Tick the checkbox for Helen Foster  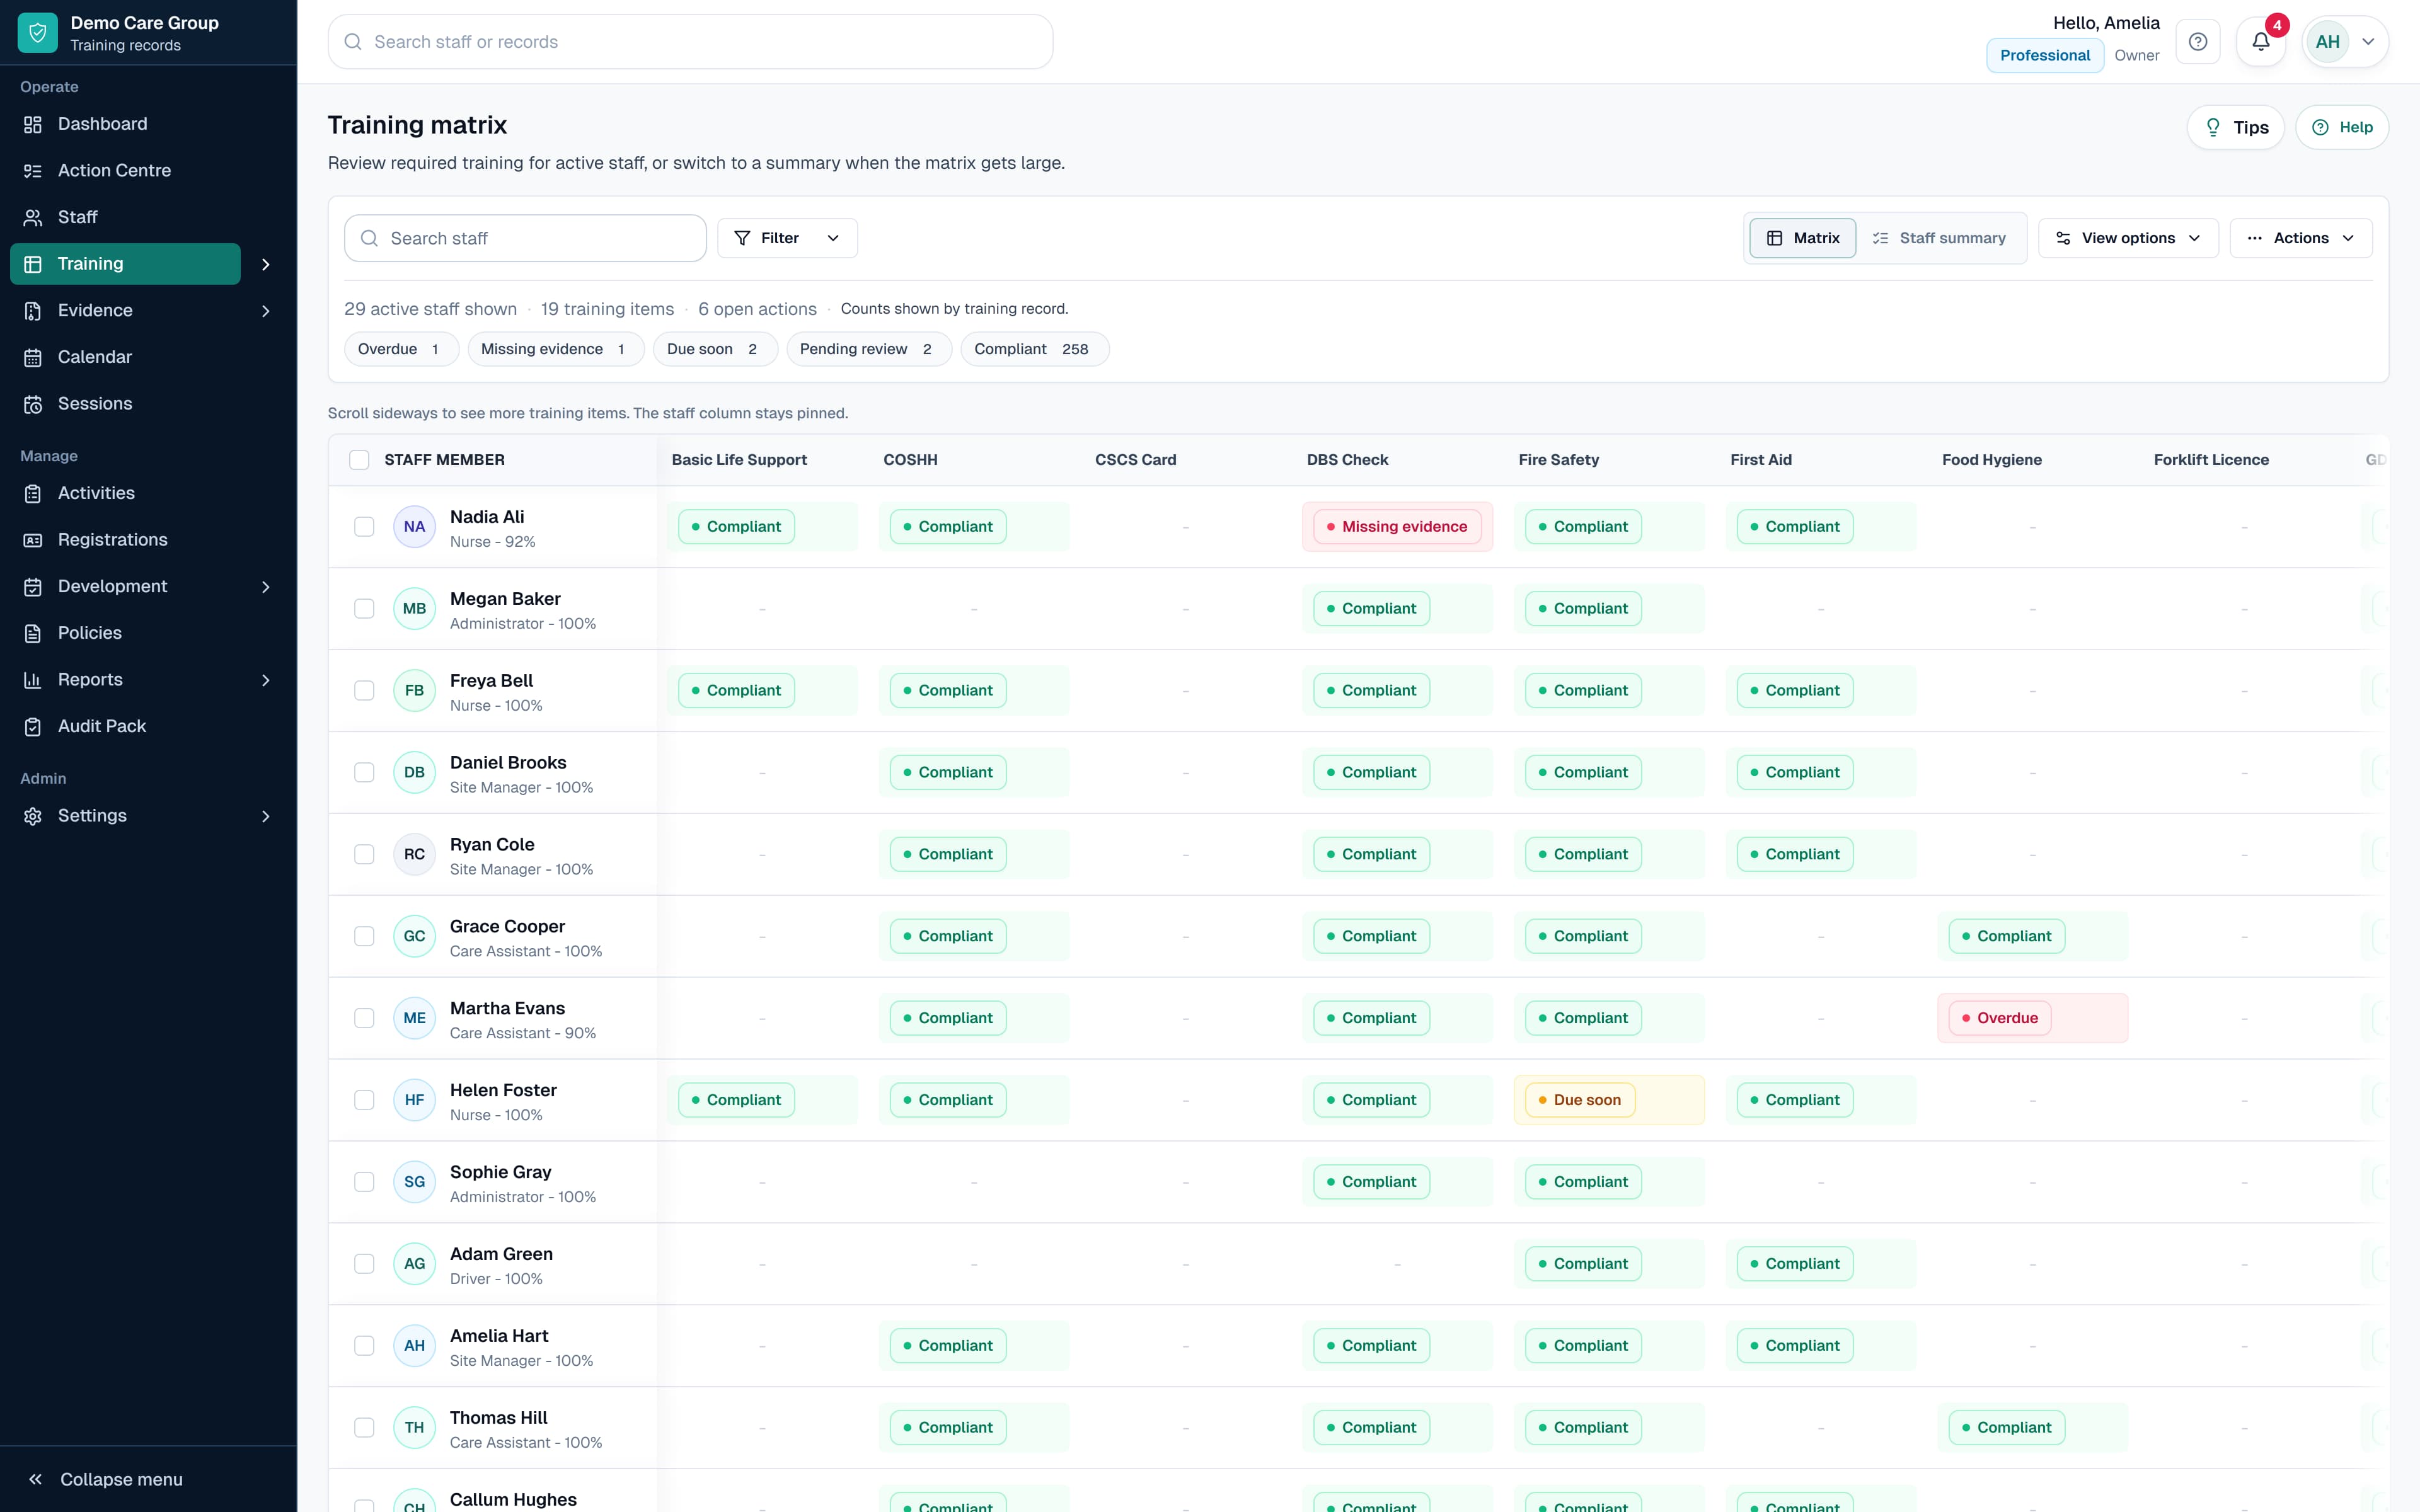tap(364, 1100)
